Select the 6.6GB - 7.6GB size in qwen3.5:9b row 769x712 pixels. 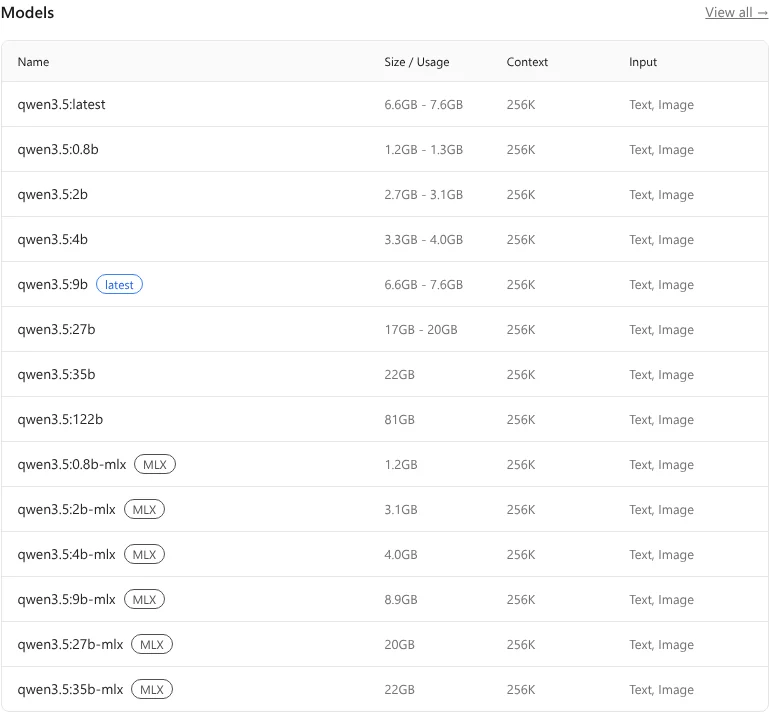(x=424, y=284)
